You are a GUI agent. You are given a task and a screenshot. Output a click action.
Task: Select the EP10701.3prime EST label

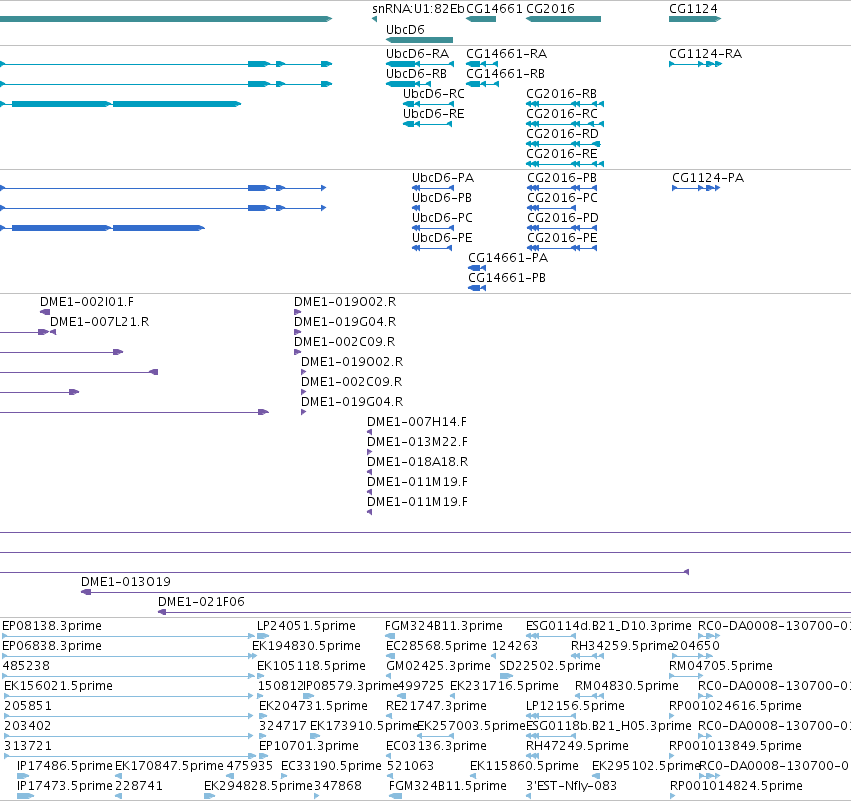click(x=309, y=746)
